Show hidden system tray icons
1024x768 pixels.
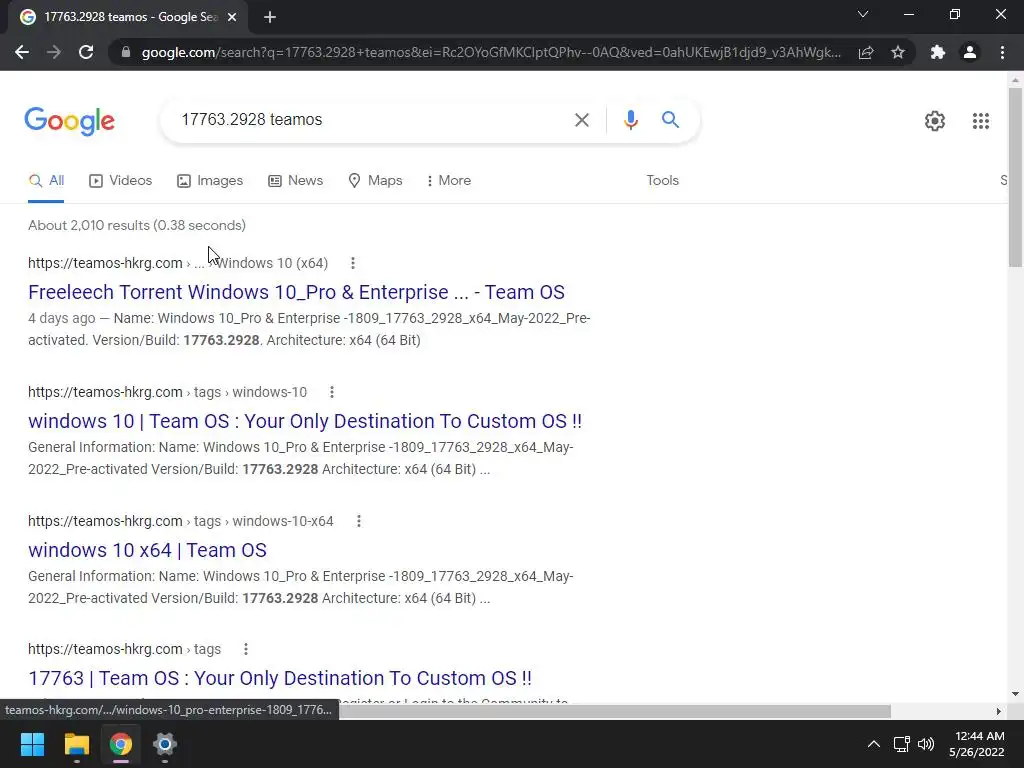tap(873, 744)
